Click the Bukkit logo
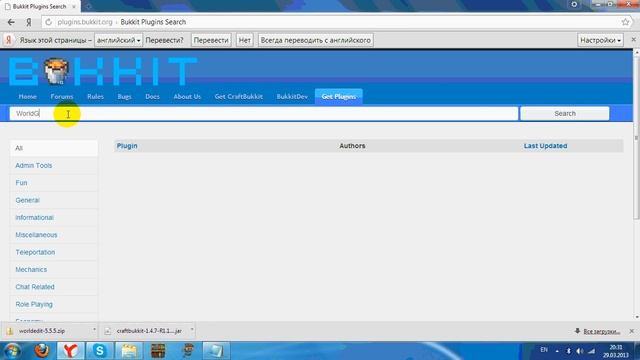This screenshot has height=360, width=640. (103, 71)
